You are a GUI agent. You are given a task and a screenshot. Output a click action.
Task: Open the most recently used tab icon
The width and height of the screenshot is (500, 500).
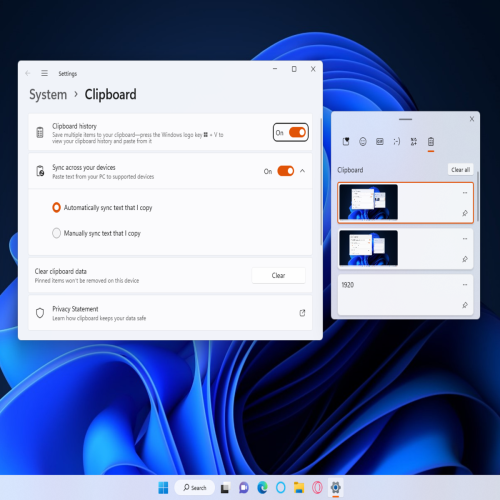346,142
